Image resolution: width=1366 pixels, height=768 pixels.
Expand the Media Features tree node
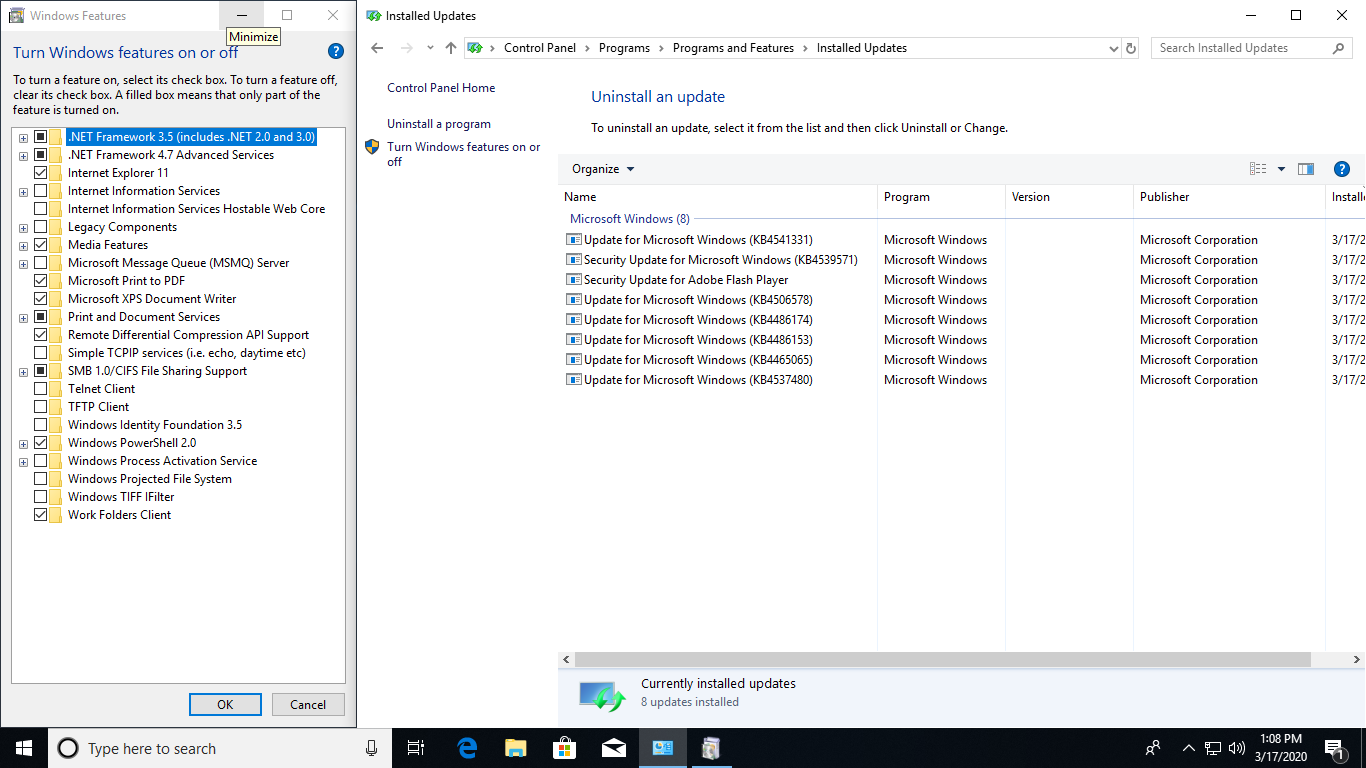(x=23, y=246)
